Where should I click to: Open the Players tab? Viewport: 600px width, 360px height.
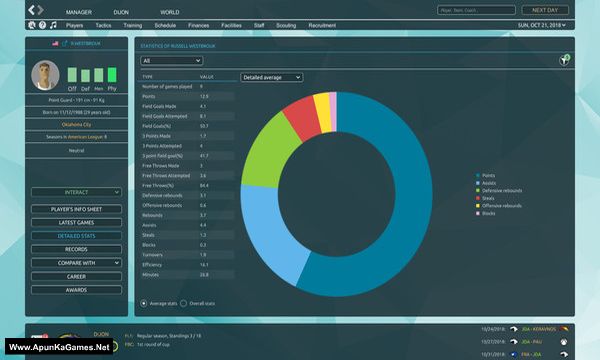pos(75,26)
